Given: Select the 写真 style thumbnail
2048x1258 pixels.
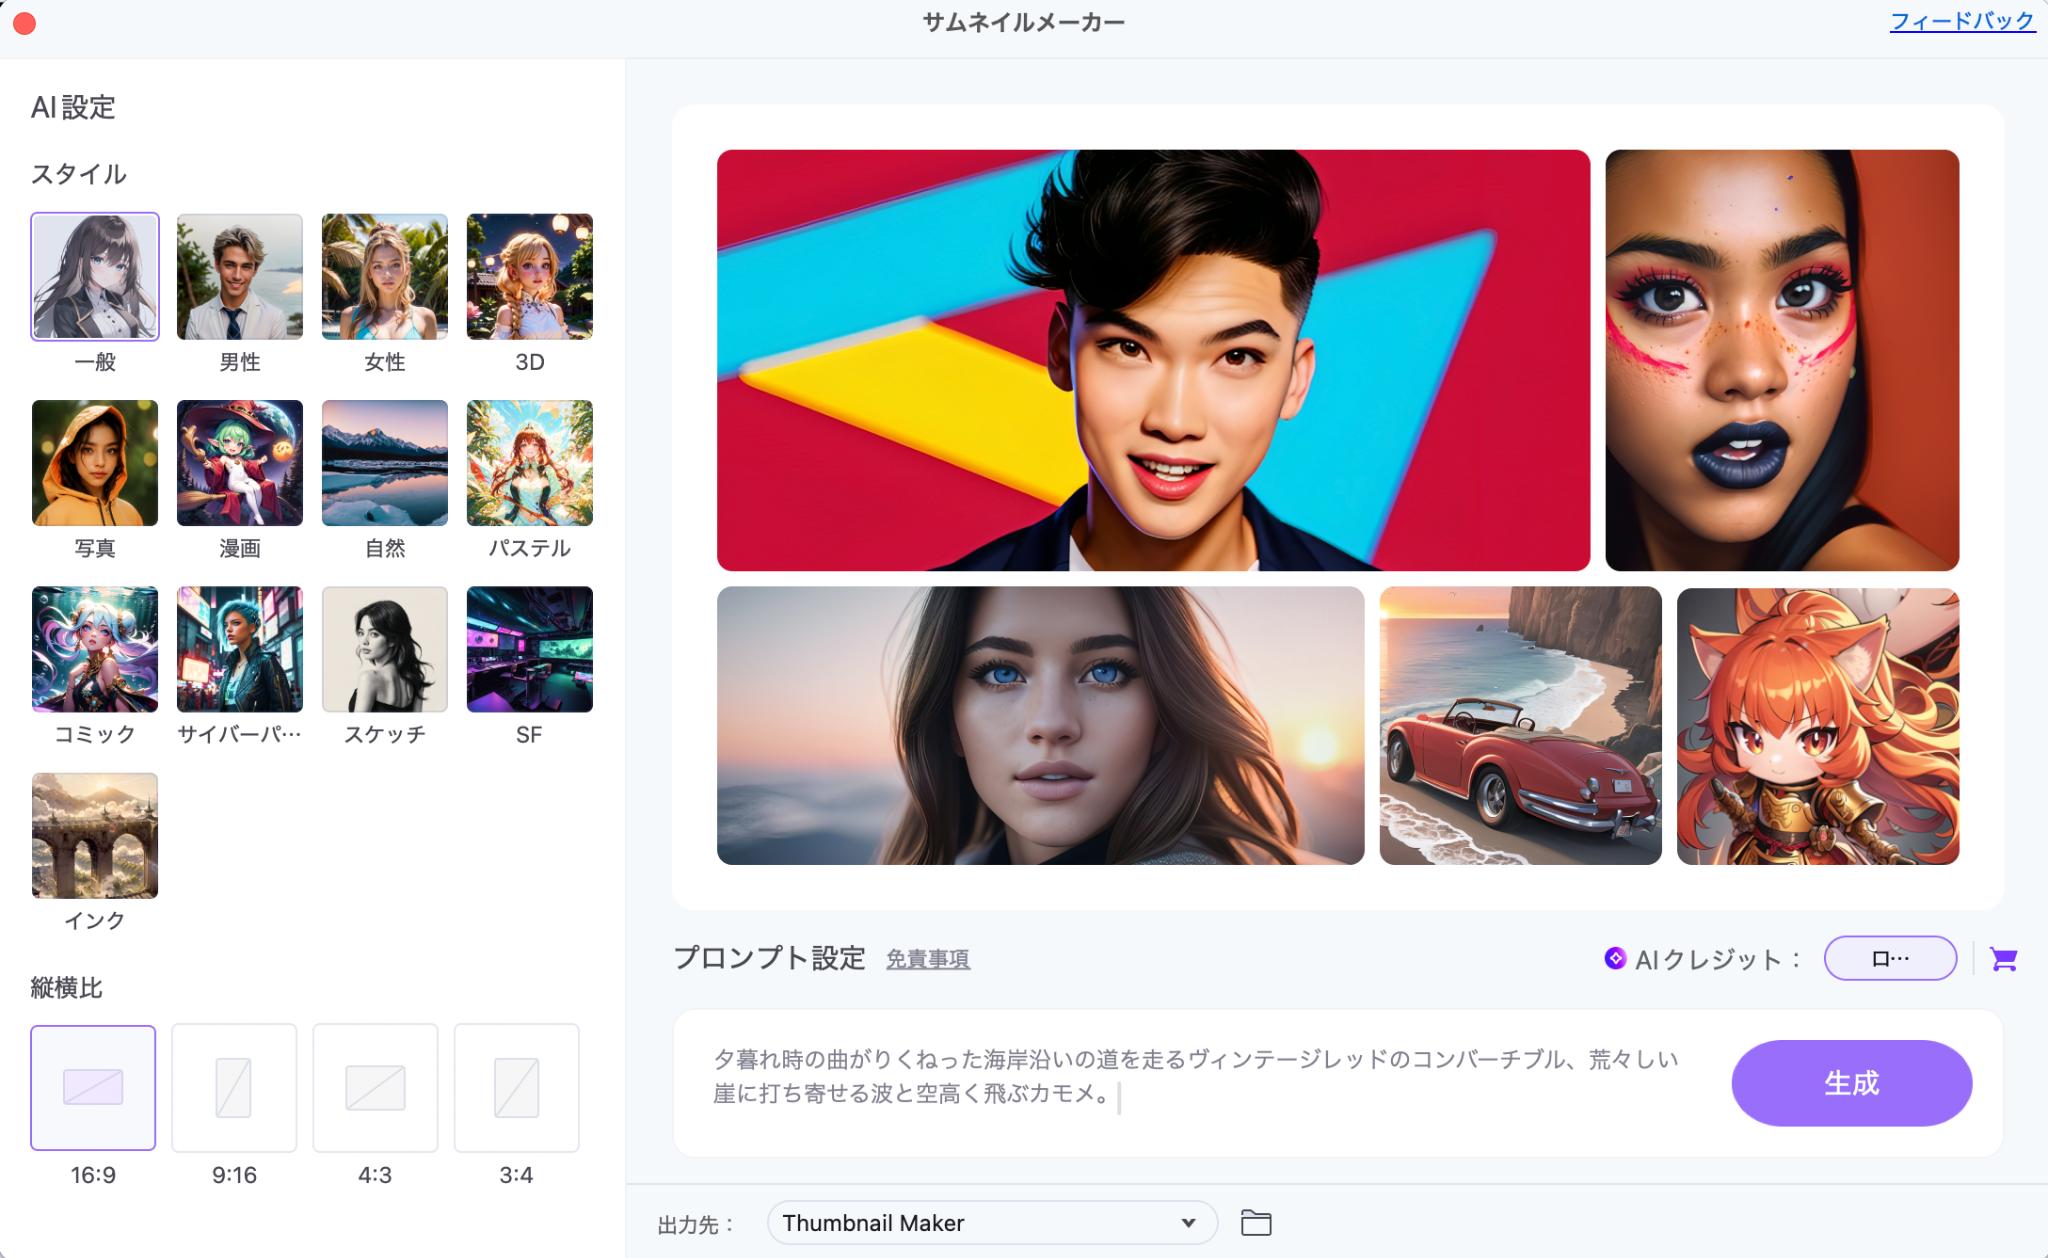Looking at the screenshot, I should coord(95,463).
